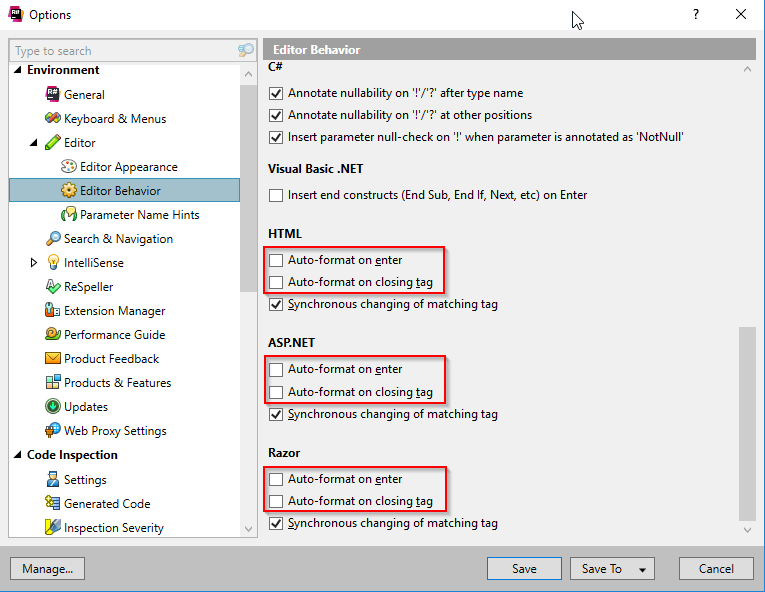Click the Editor Appearance palette icon
This screenshot has width=765, height=592.
[x=68, y=166]
